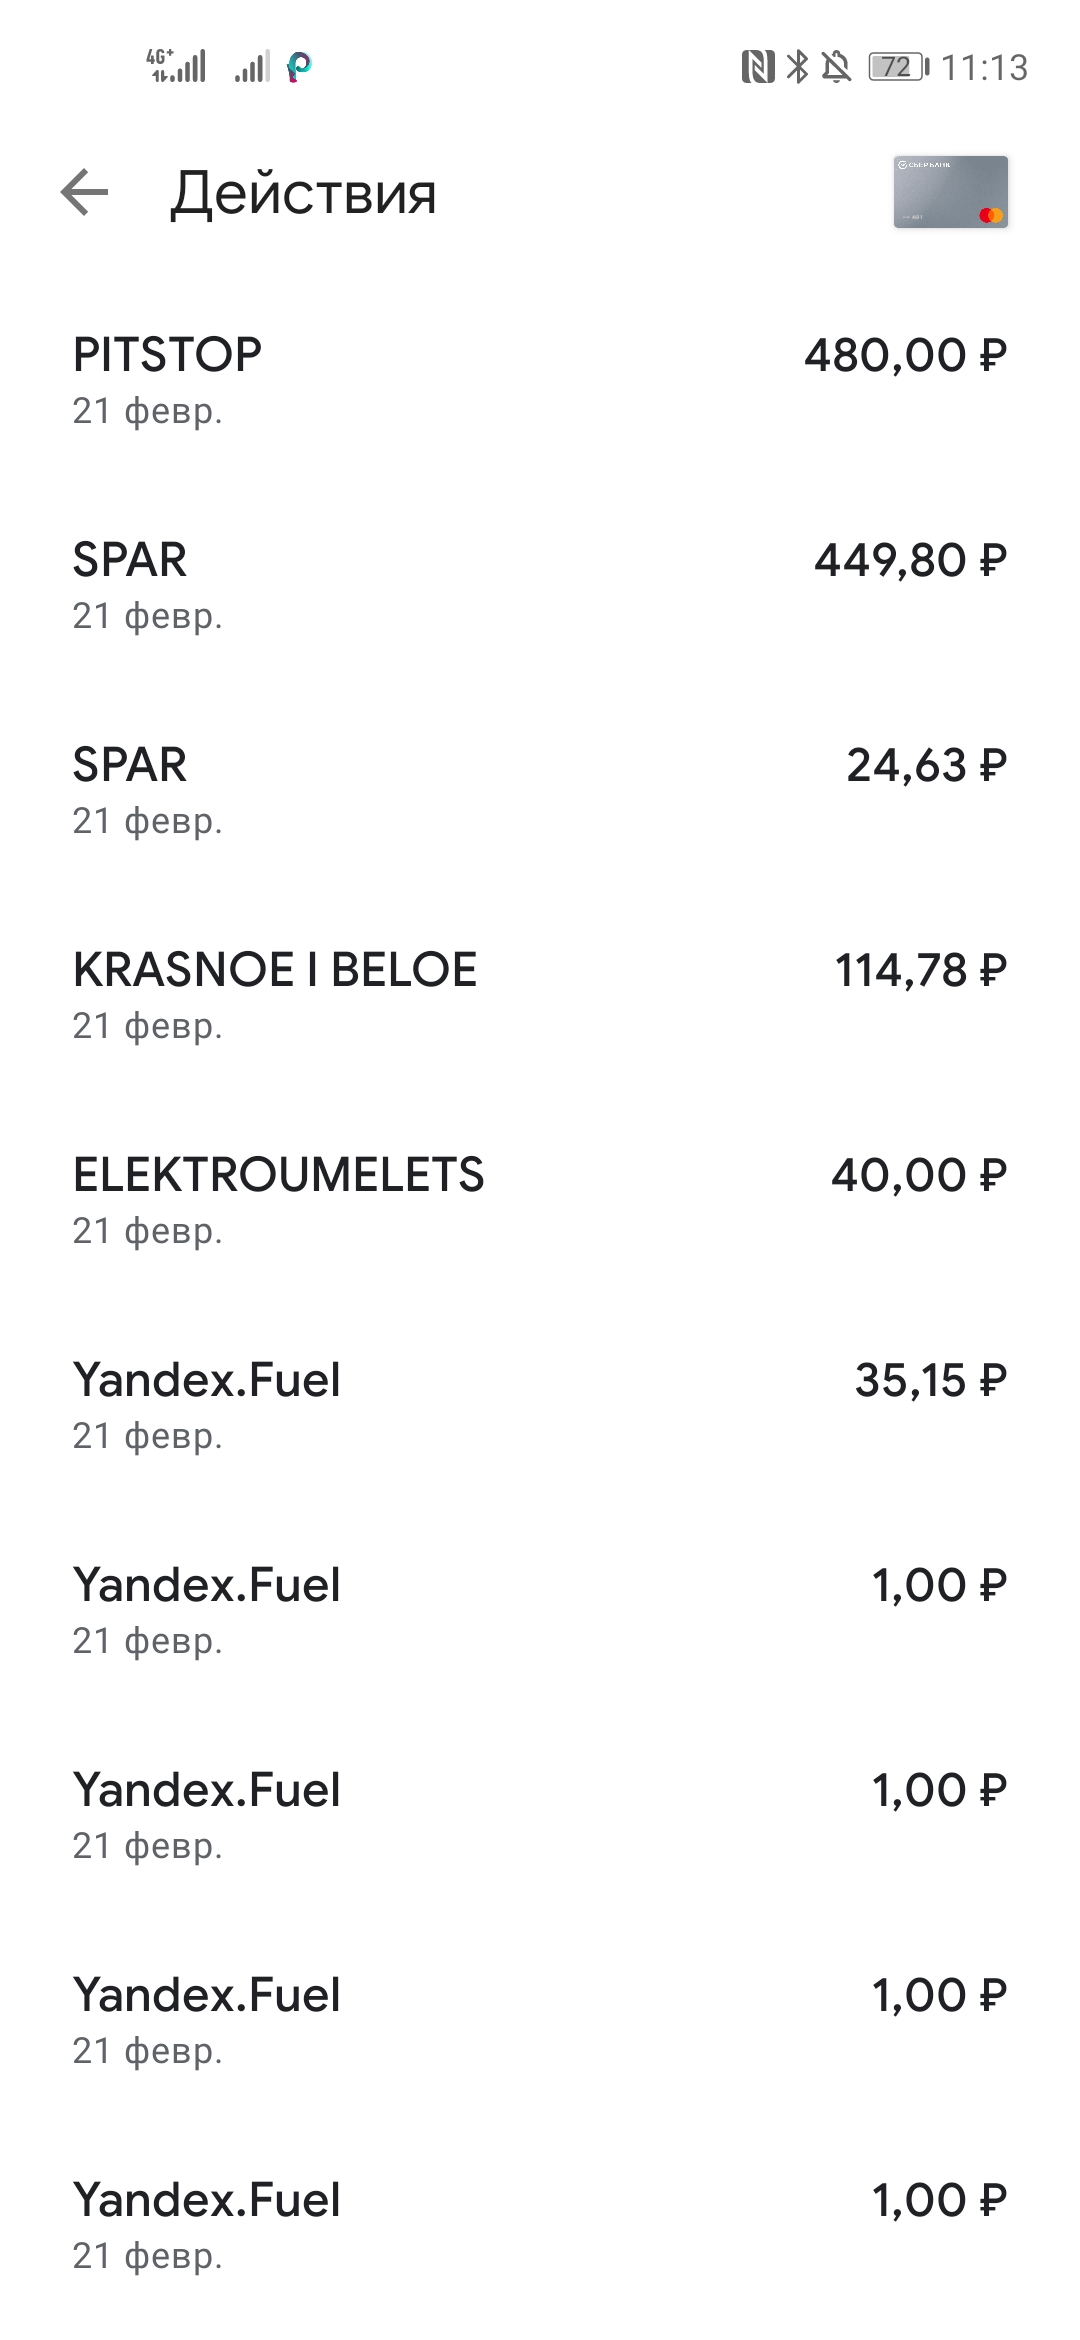Tap the clock showing 11:13
1080x2340 pixels.
click(984, 67)
